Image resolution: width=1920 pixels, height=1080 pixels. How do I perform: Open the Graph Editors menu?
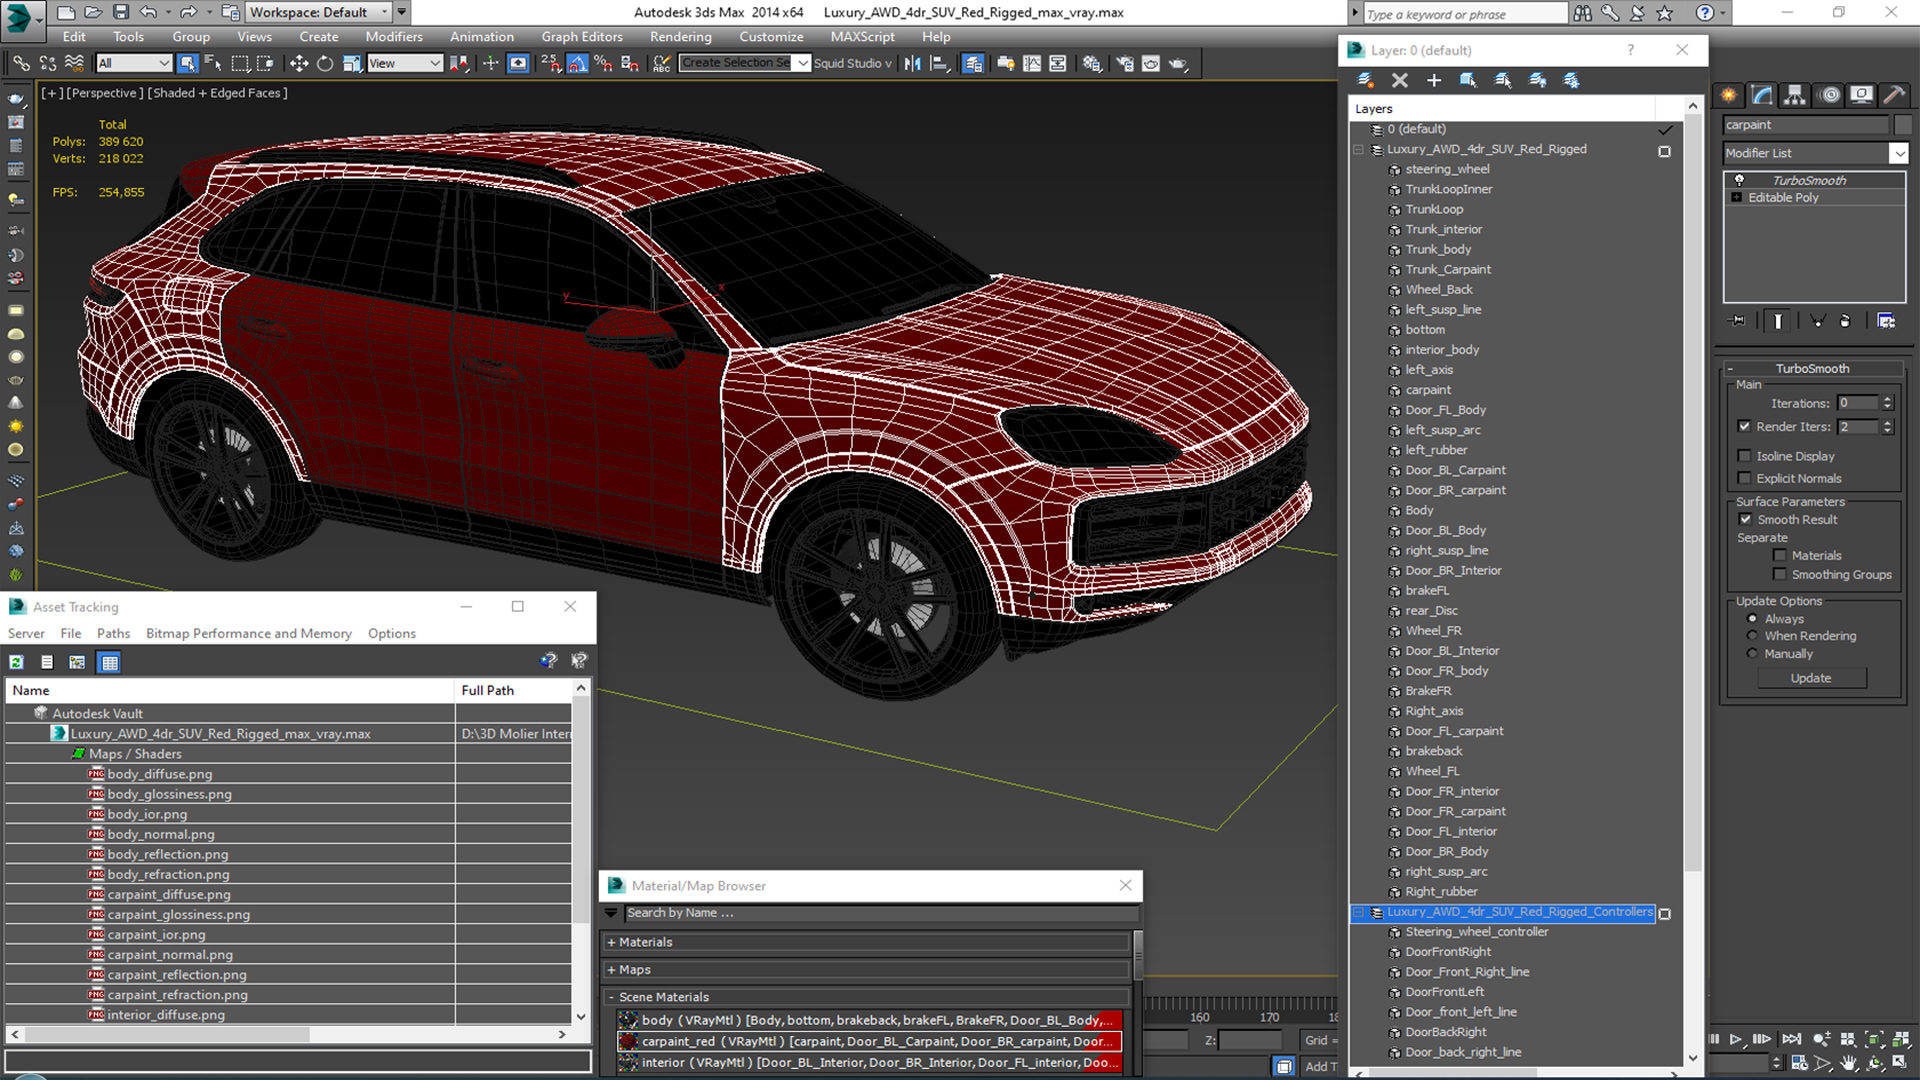(582, 37)
